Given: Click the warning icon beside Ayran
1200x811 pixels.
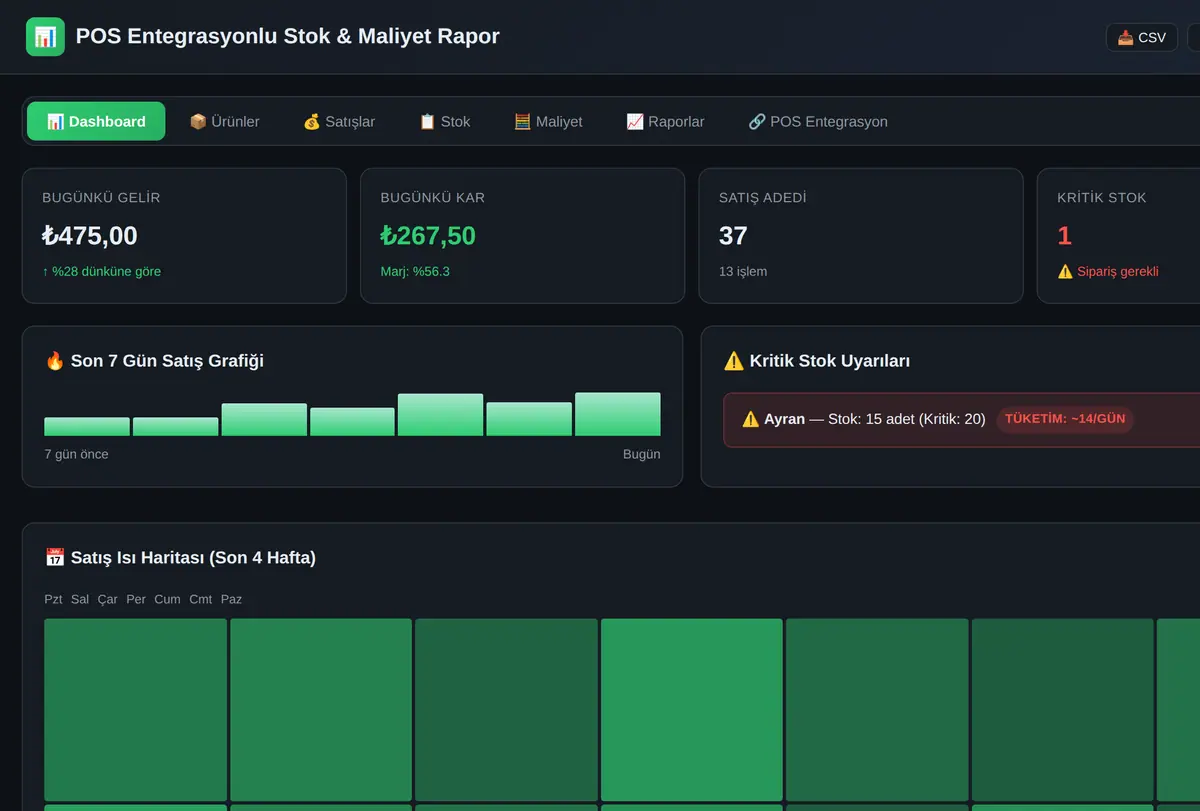Looking at the screenshot, I should click(751, 419).
